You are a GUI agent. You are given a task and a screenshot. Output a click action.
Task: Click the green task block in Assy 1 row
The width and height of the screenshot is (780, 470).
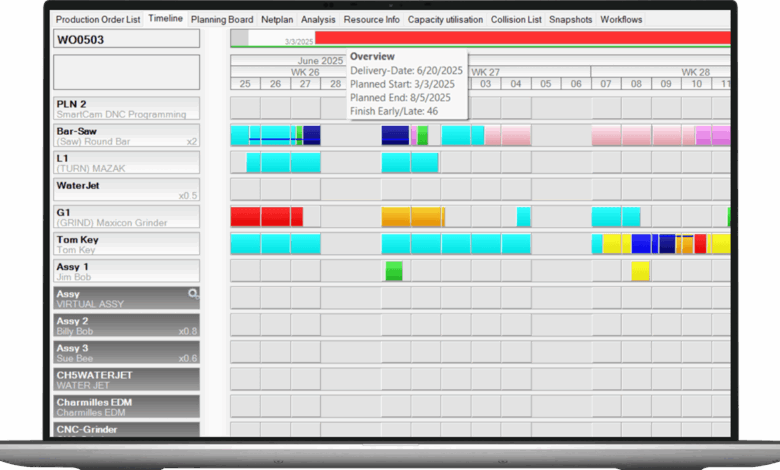(394, 271)
